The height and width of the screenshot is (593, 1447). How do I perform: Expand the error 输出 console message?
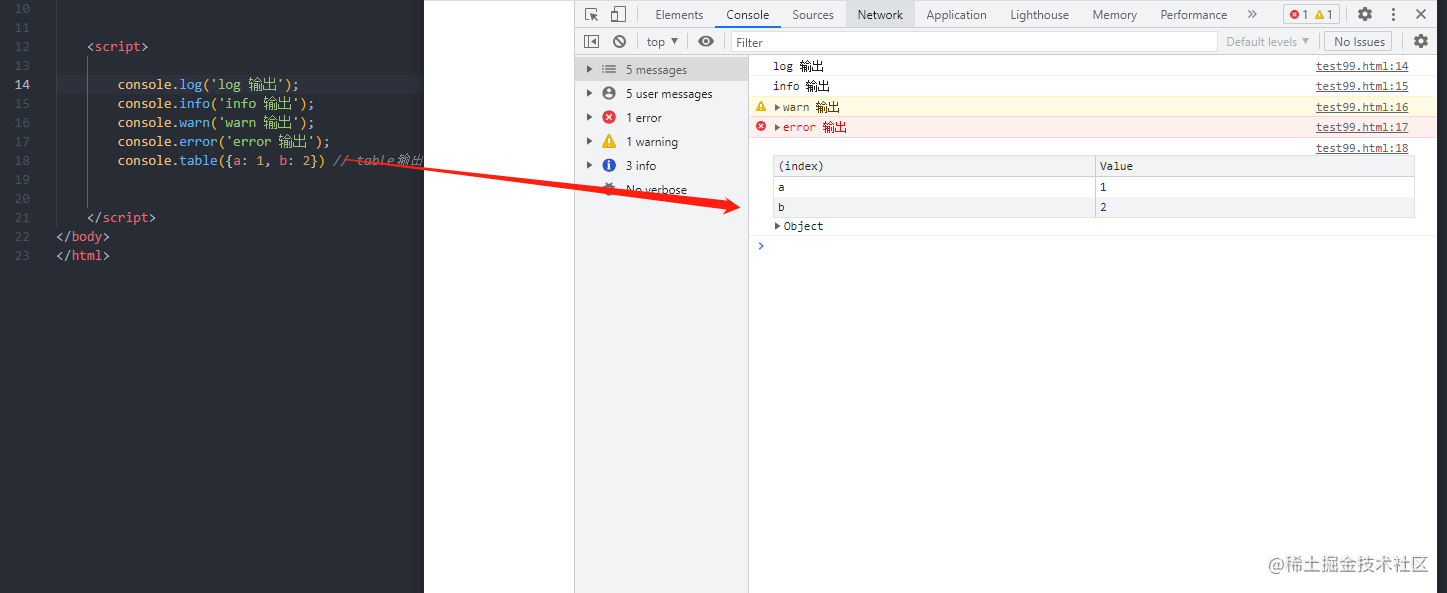(777, 127)
